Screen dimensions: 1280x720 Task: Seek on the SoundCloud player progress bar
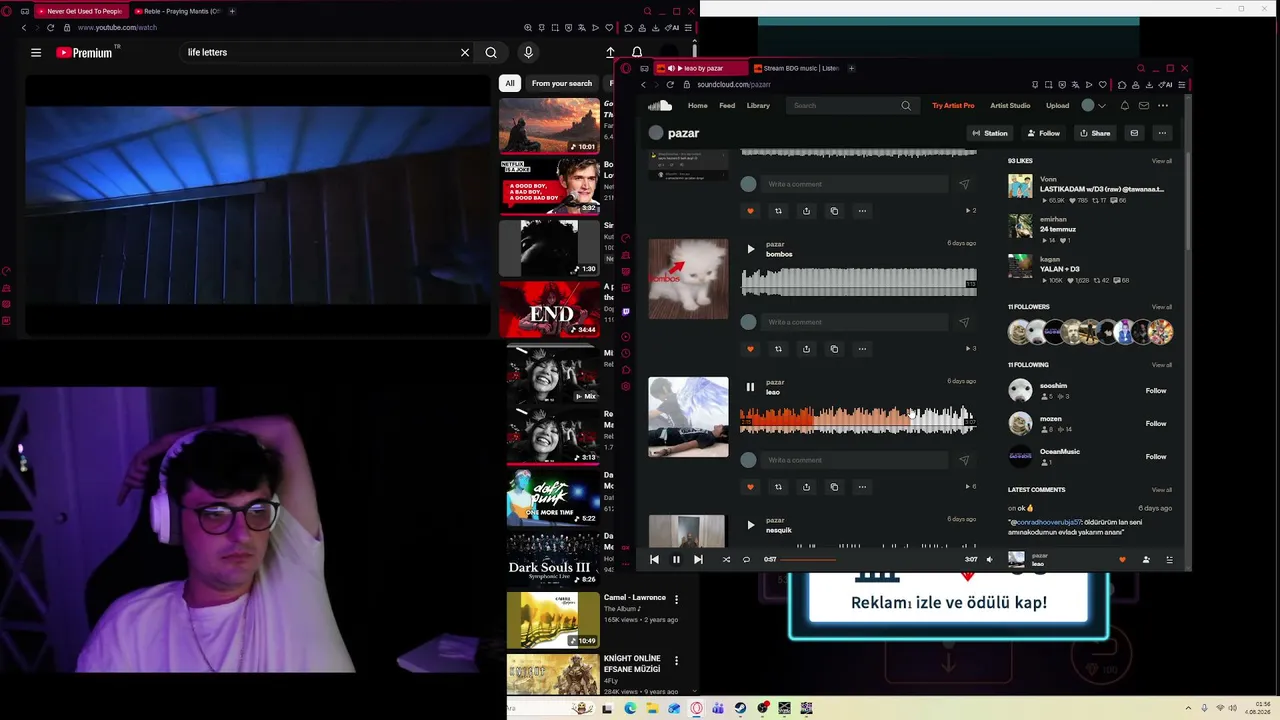tap(872, 560)
